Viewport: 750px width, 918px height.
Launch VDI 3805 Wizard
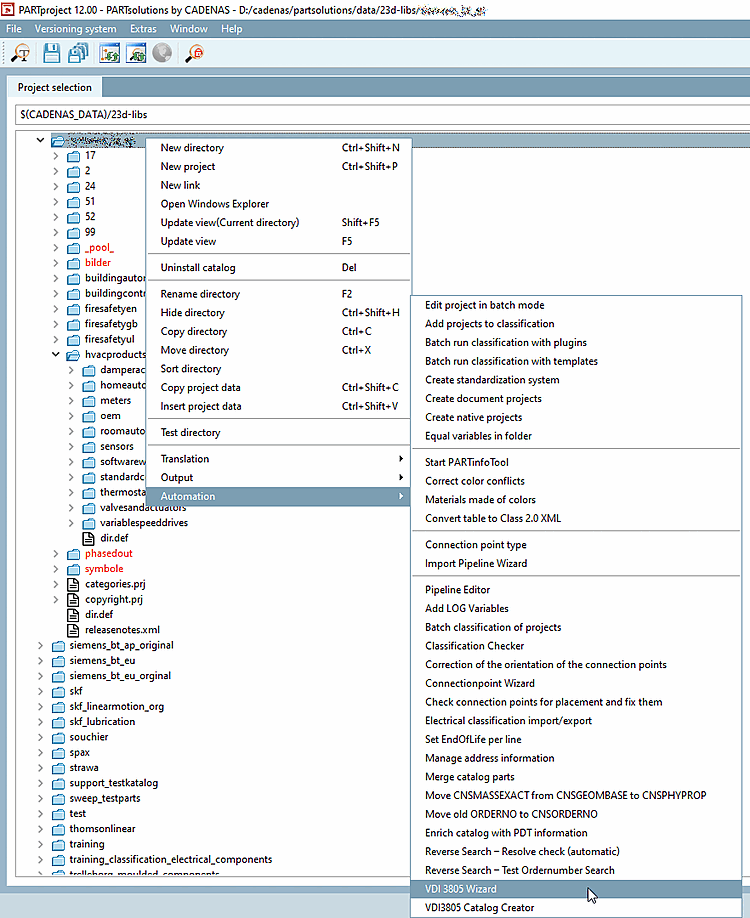[576, 889]
